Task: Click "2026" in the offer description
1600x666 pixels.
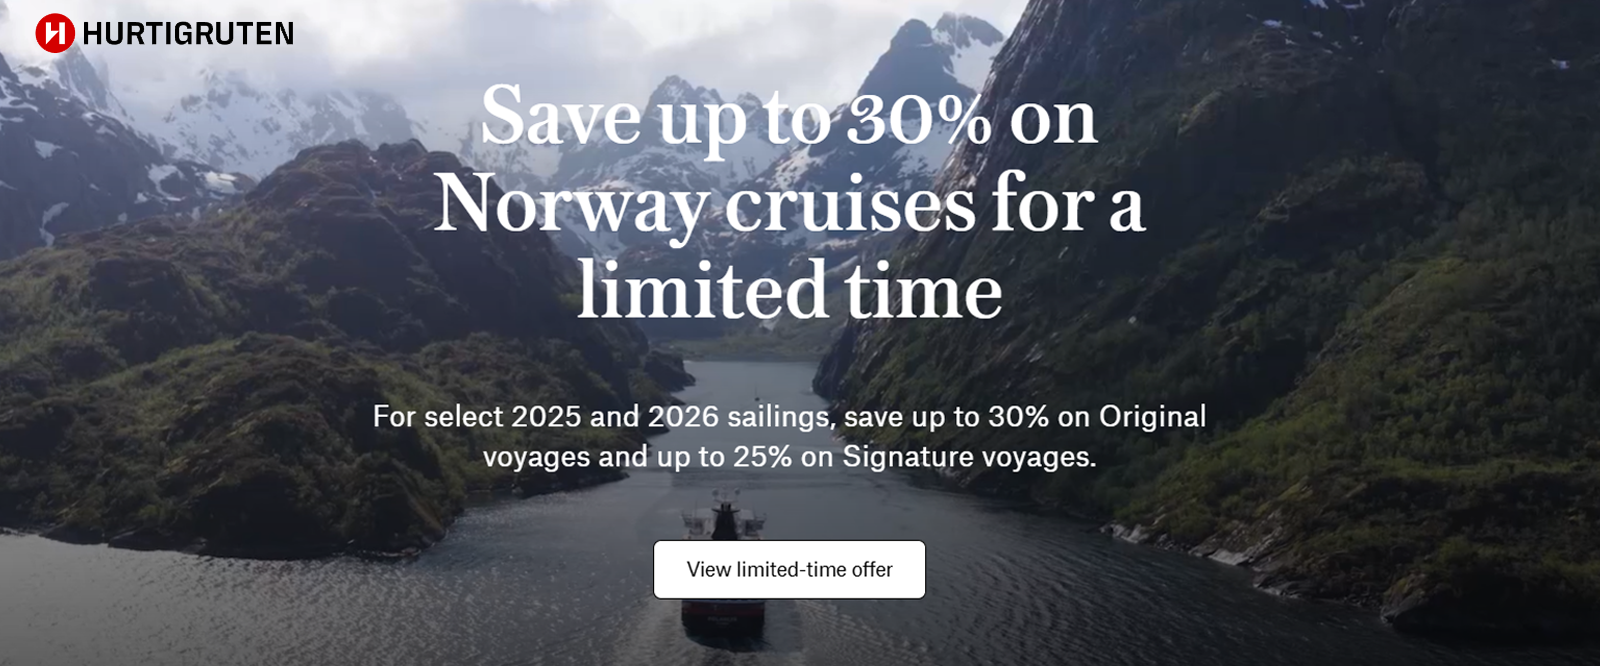Action: (683, 417)
